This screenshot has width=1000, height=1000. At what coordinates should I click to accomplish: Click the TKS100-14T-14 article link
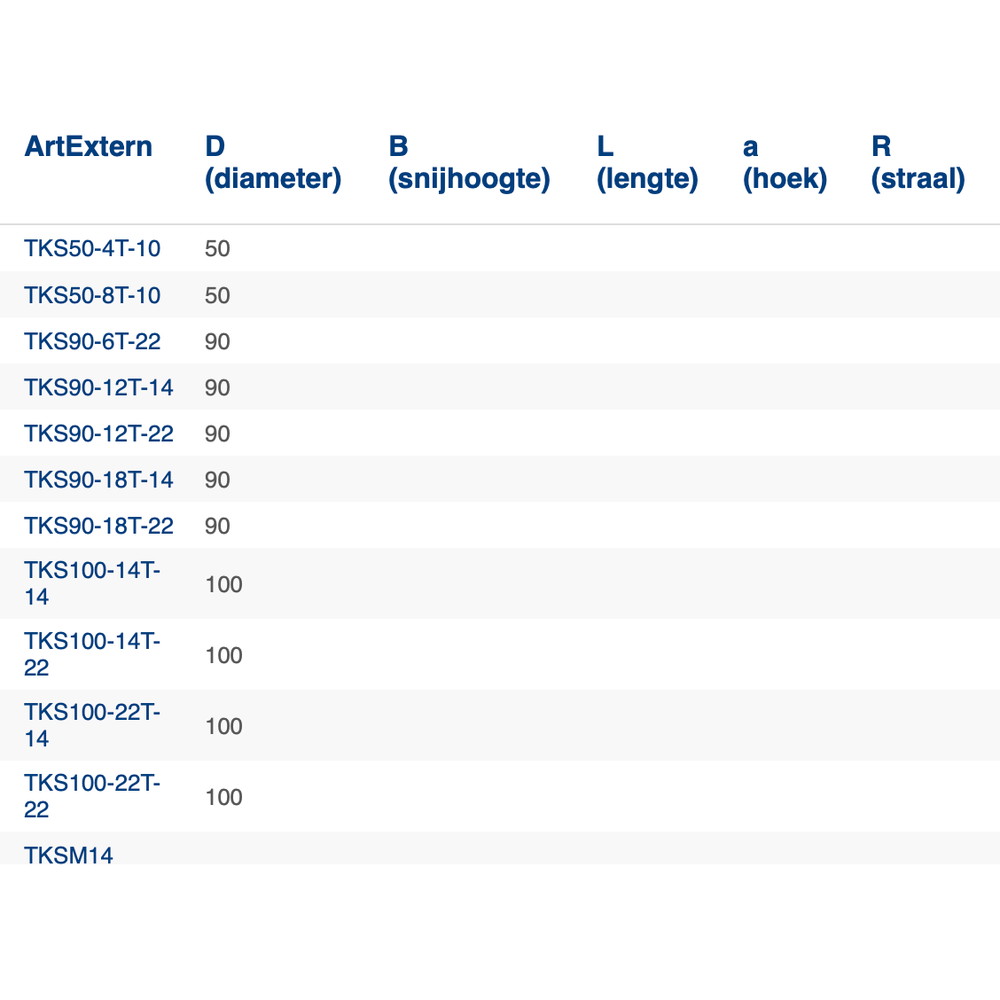[x=92, y=584]
